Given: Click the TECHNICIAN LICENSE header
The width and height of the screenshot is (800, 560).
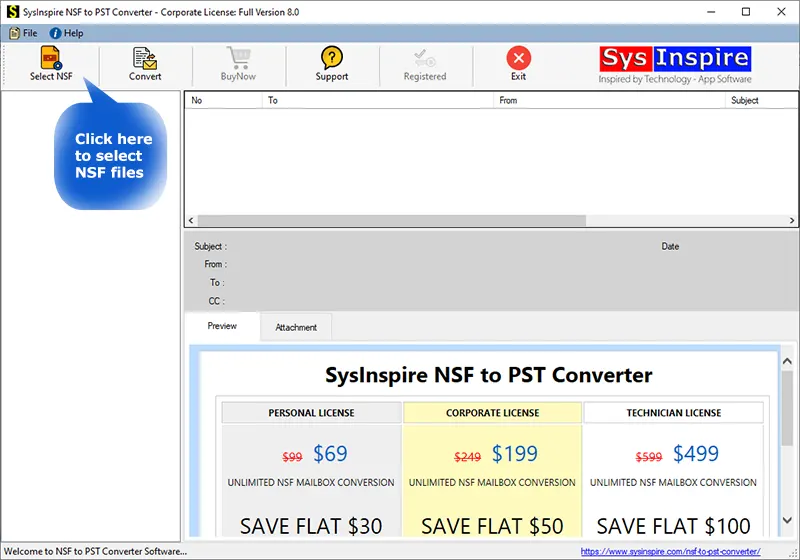Looking at the screenshot, I should 673,413.
